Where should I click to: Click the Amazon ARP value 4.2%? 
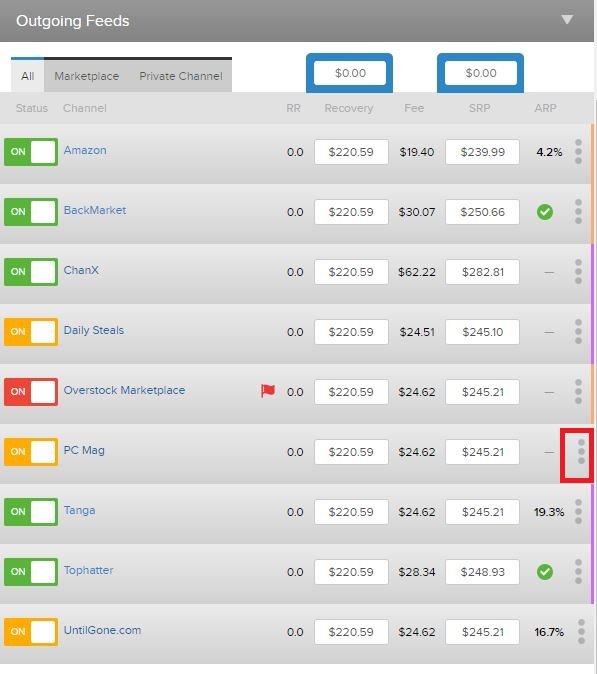pyautogui.click(x=549, y=152)
